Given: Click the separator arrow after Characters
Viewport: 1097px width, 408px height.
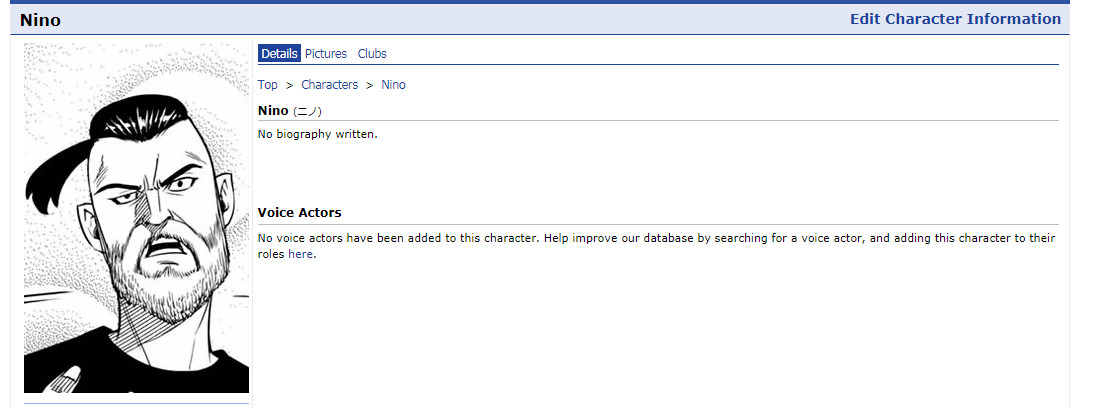Looking at the screenshot, I should pyautogui.click(x=369, y=85).
